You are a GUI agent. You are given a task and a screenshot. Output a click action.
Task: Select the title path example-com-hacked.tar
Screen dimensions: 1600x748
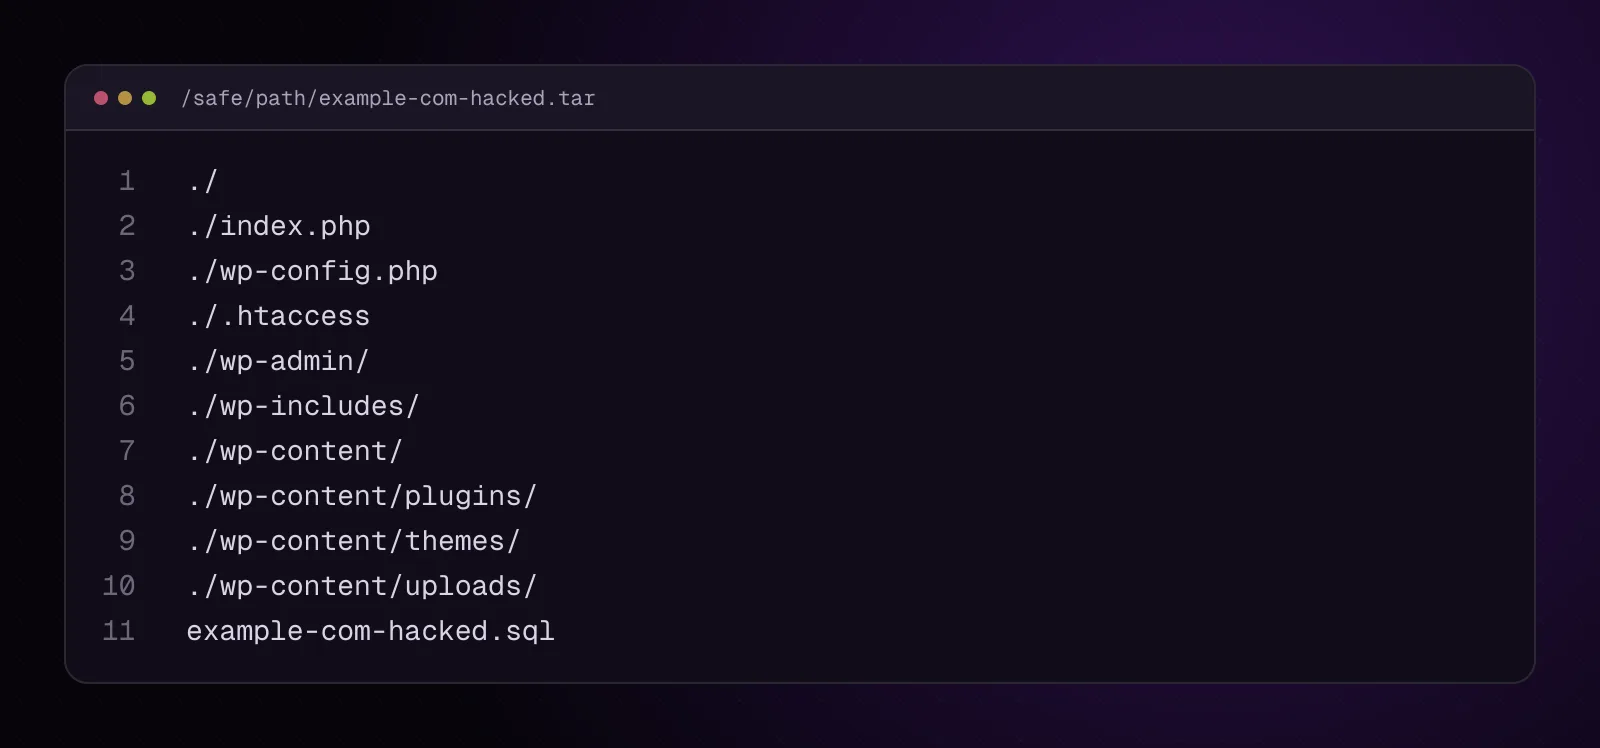coord(388,98)
